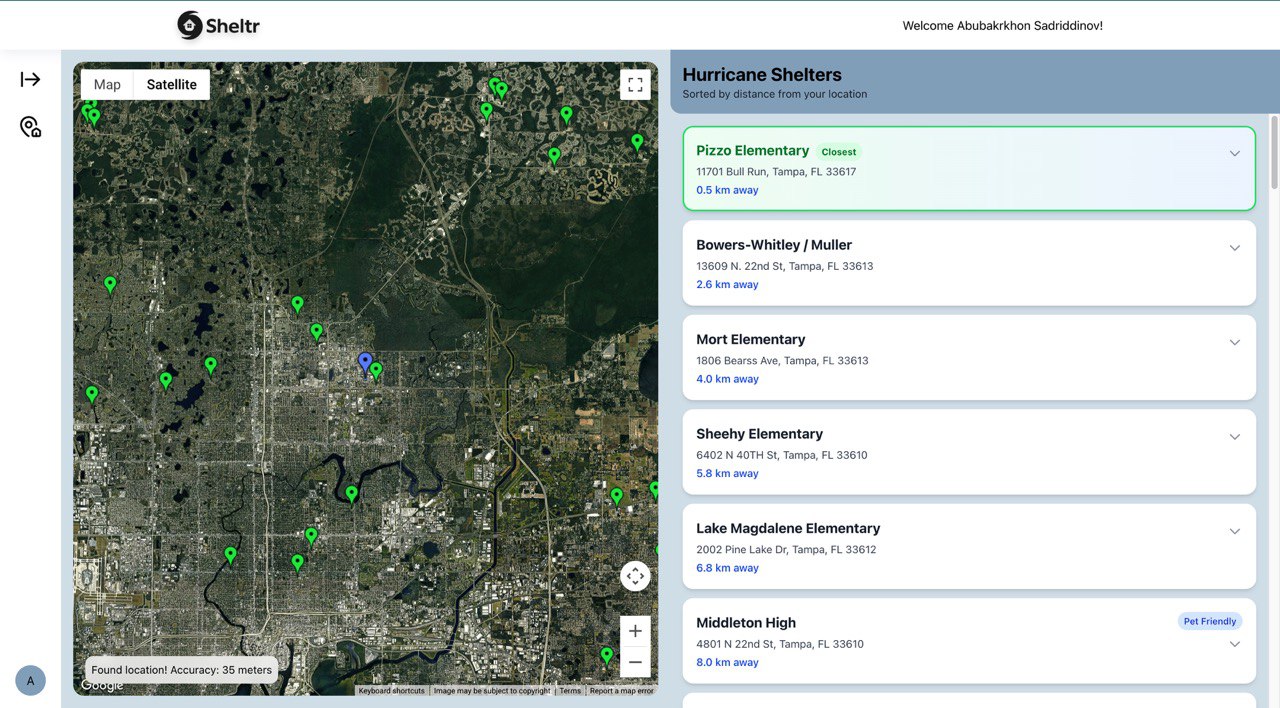Switch to Satellite view tab
Viewport: 1280px width, 708px height.
tap(172, 84)
